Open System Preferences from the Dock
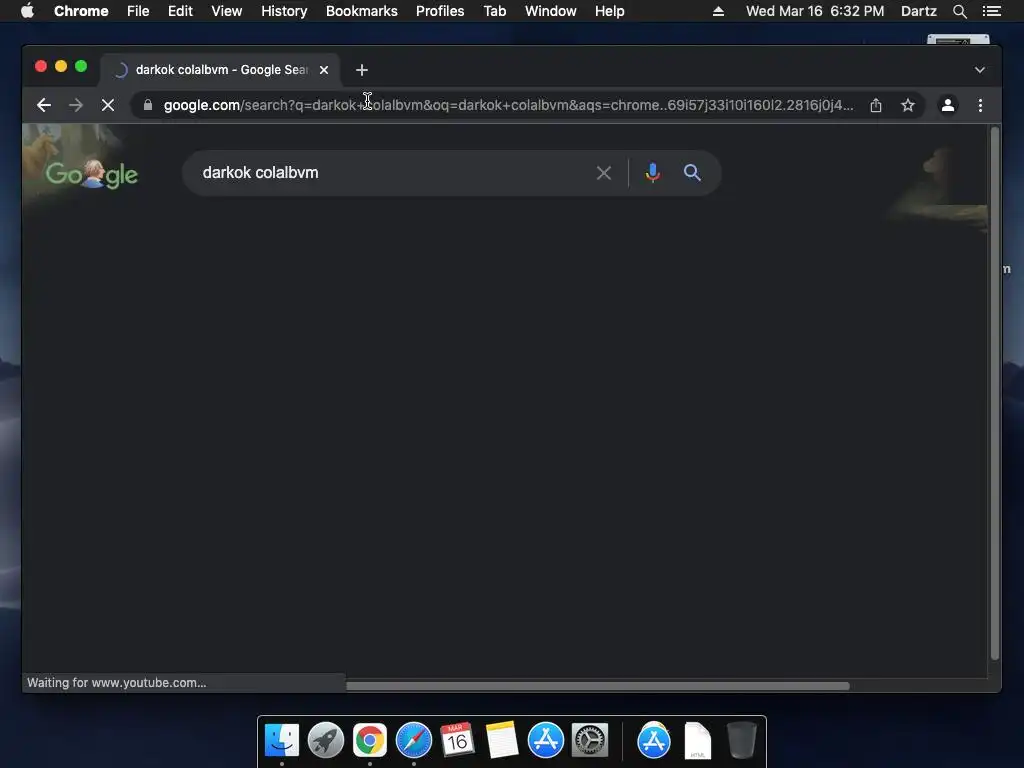 pos(590,740)
